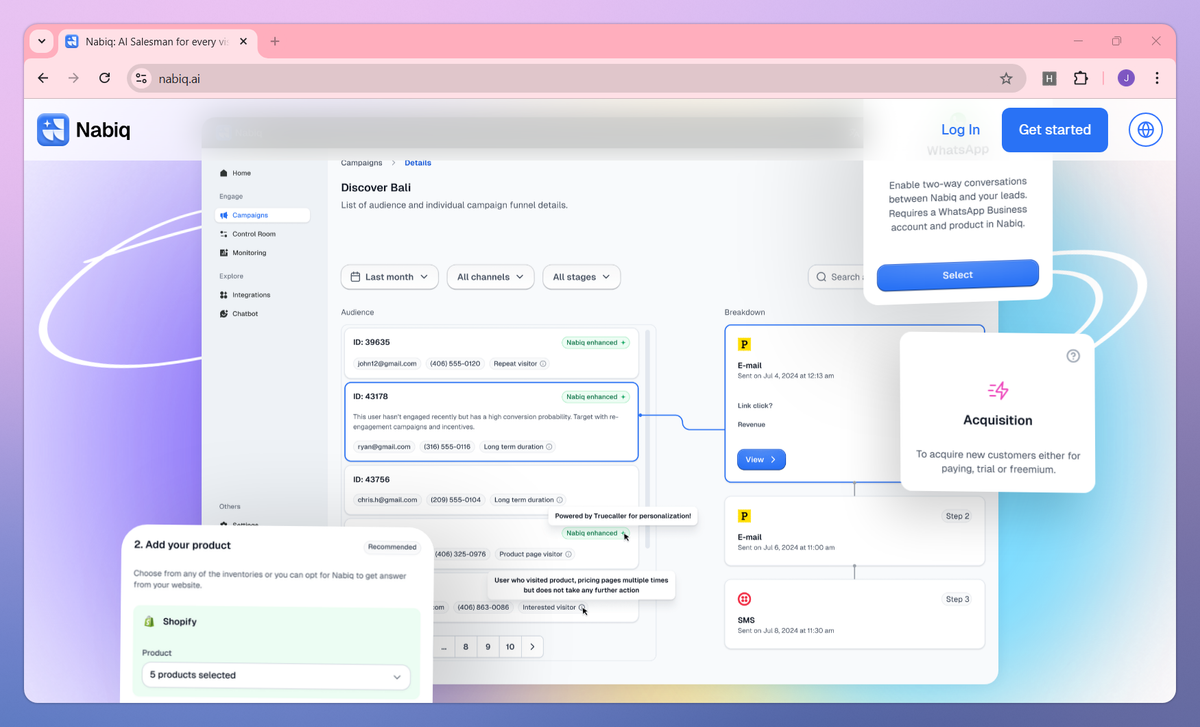Click the nabiq.ai address bar

point(576,78)
